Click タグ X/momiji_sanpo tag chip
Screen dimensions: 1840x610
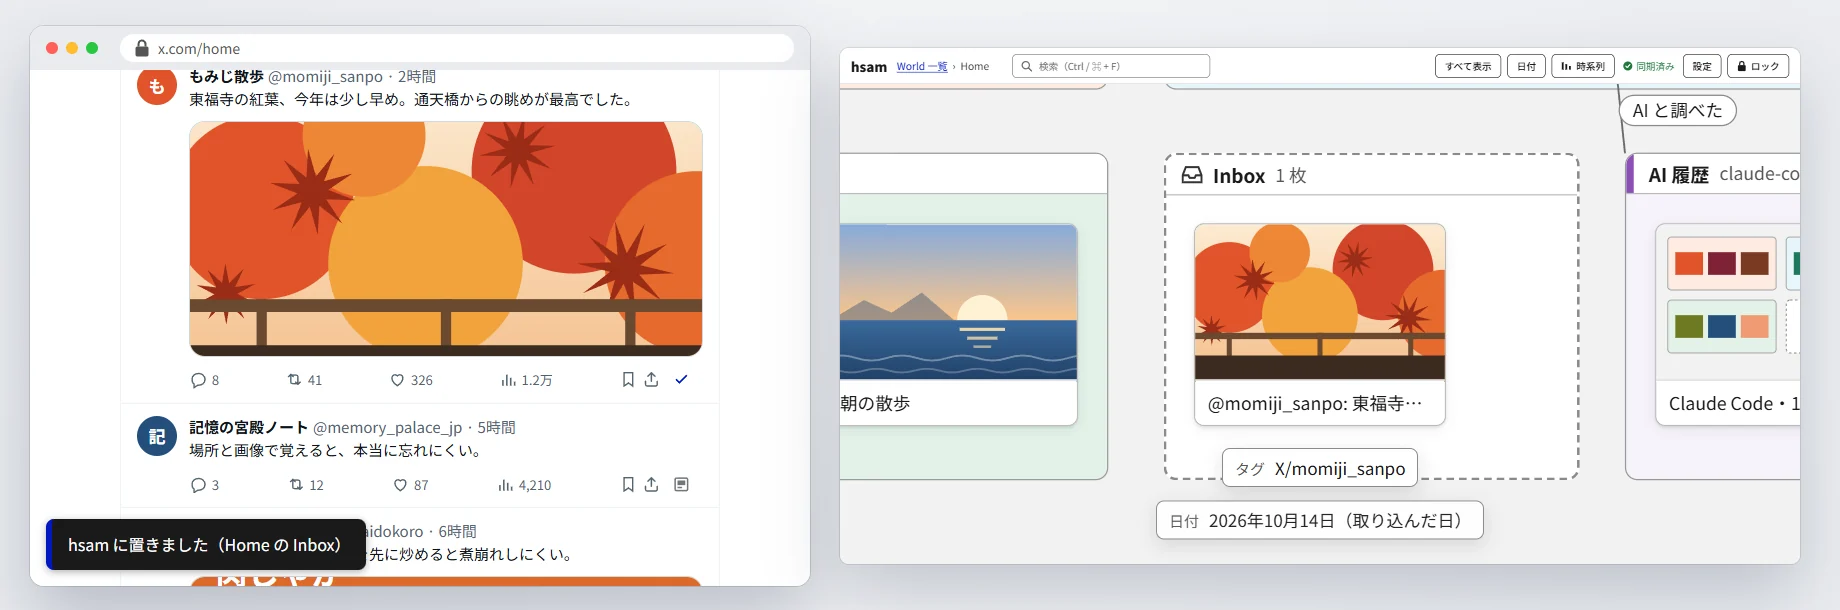(x=1320, y=468)
